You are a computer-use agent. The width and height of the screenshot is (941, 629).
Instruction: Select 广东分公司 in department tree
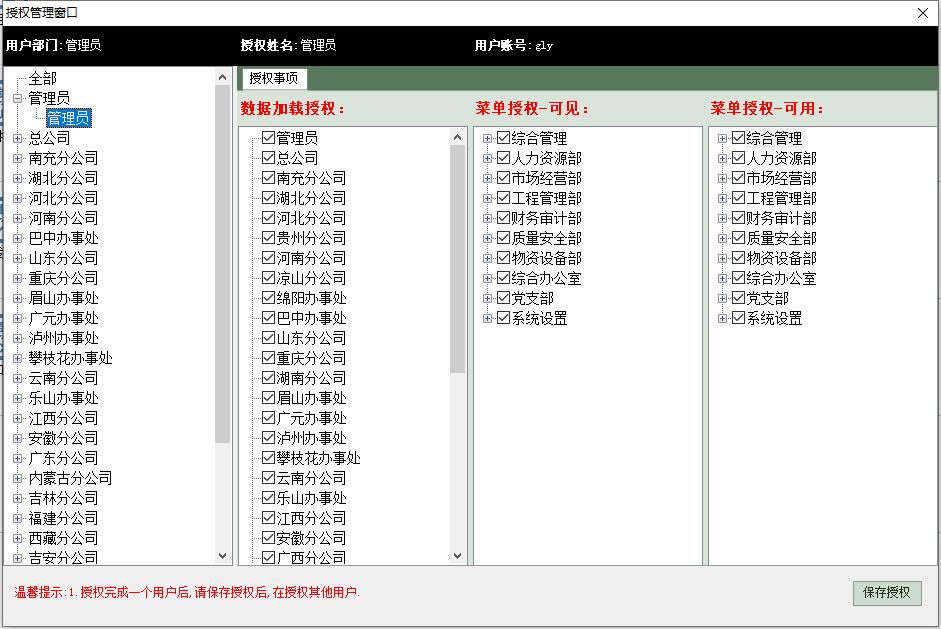(63, 458)
